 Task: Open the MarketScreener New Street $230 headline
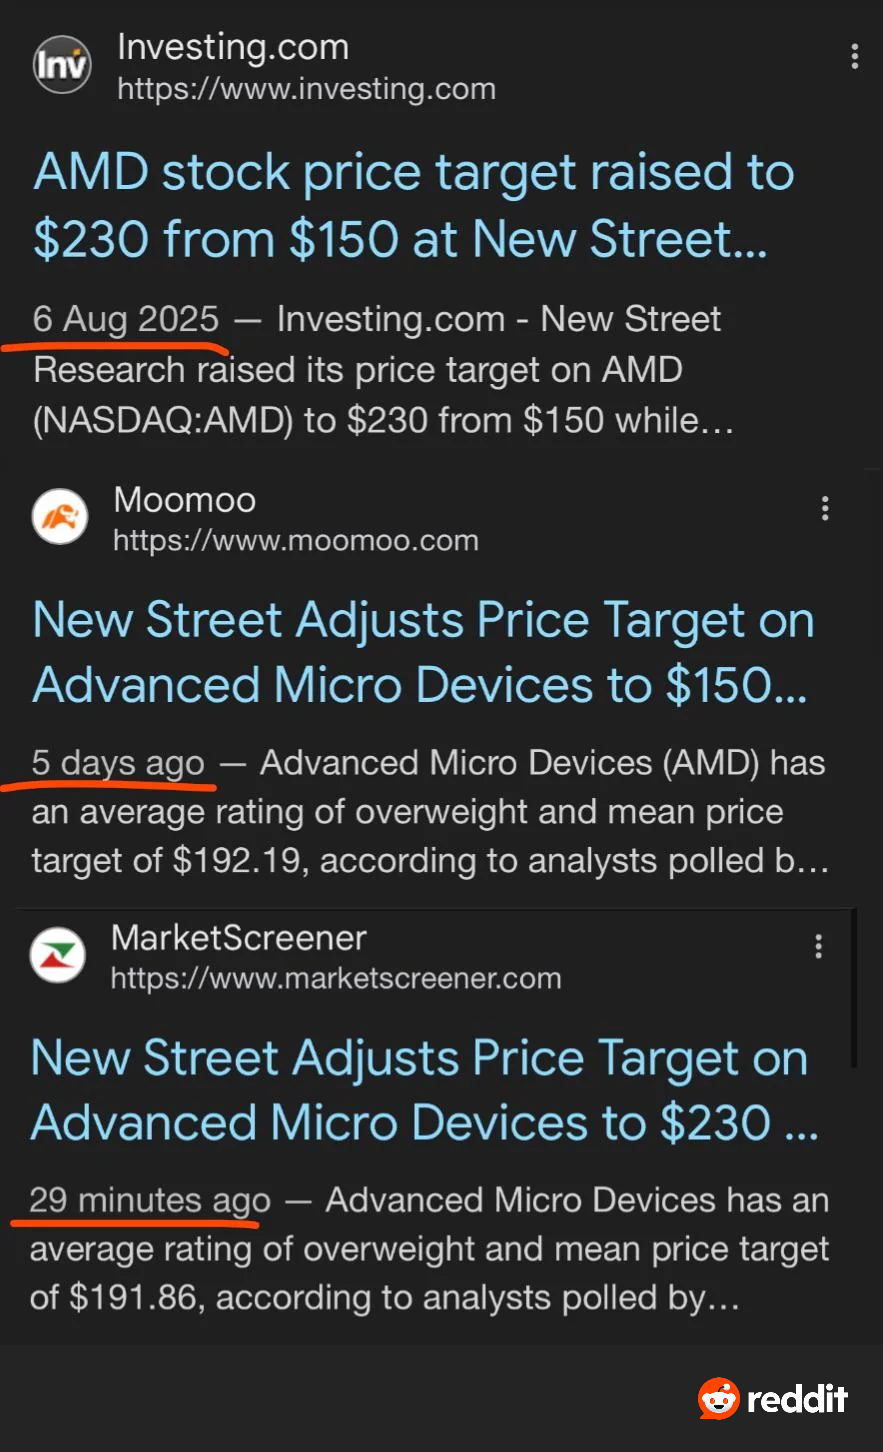click(423, 1090)
